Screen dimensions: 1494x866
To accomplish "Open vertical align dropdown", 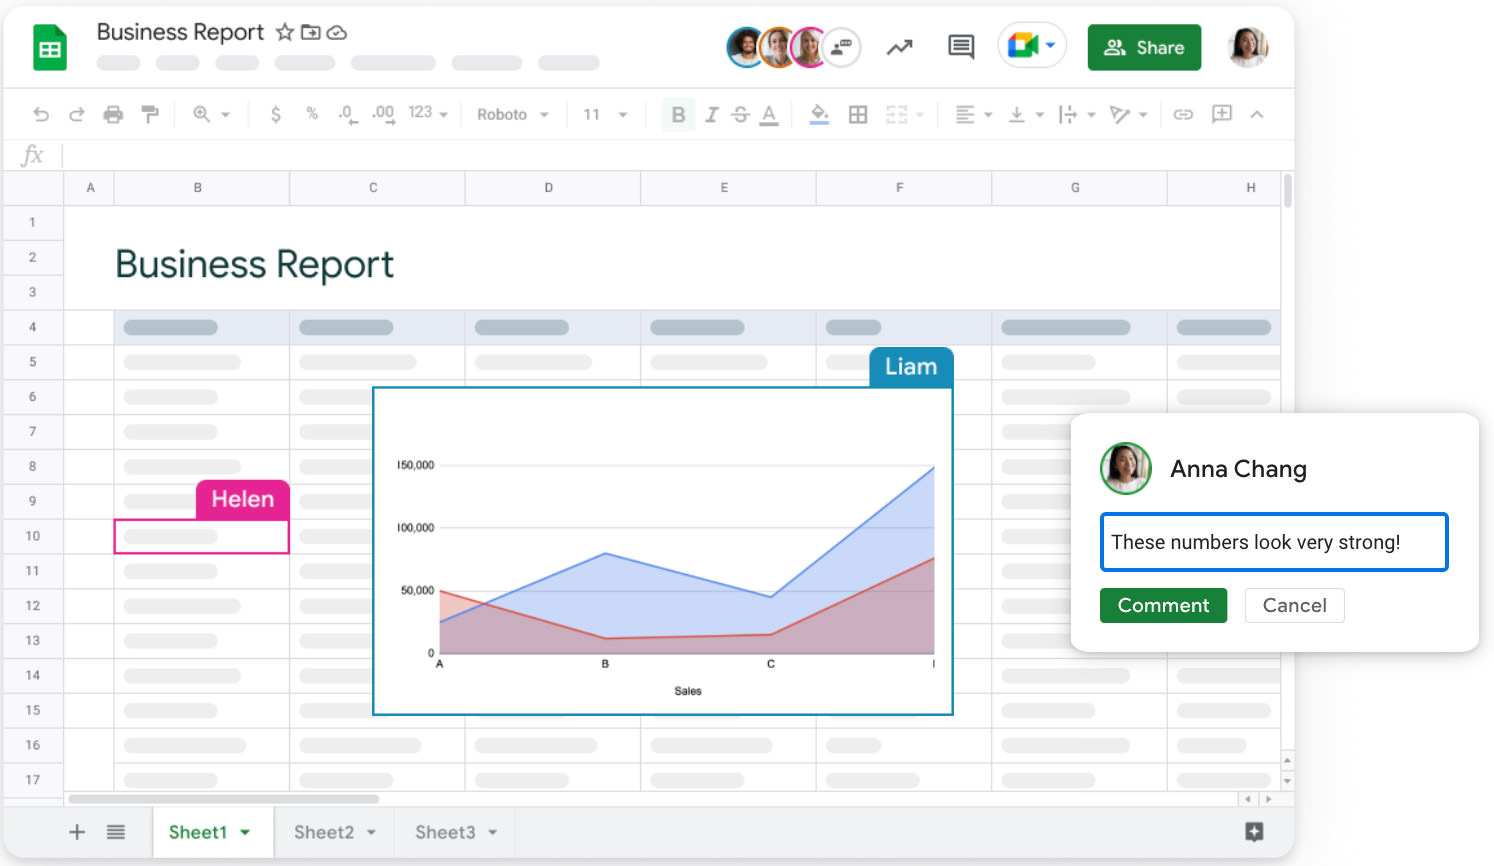I will [x=1026, y=114].
